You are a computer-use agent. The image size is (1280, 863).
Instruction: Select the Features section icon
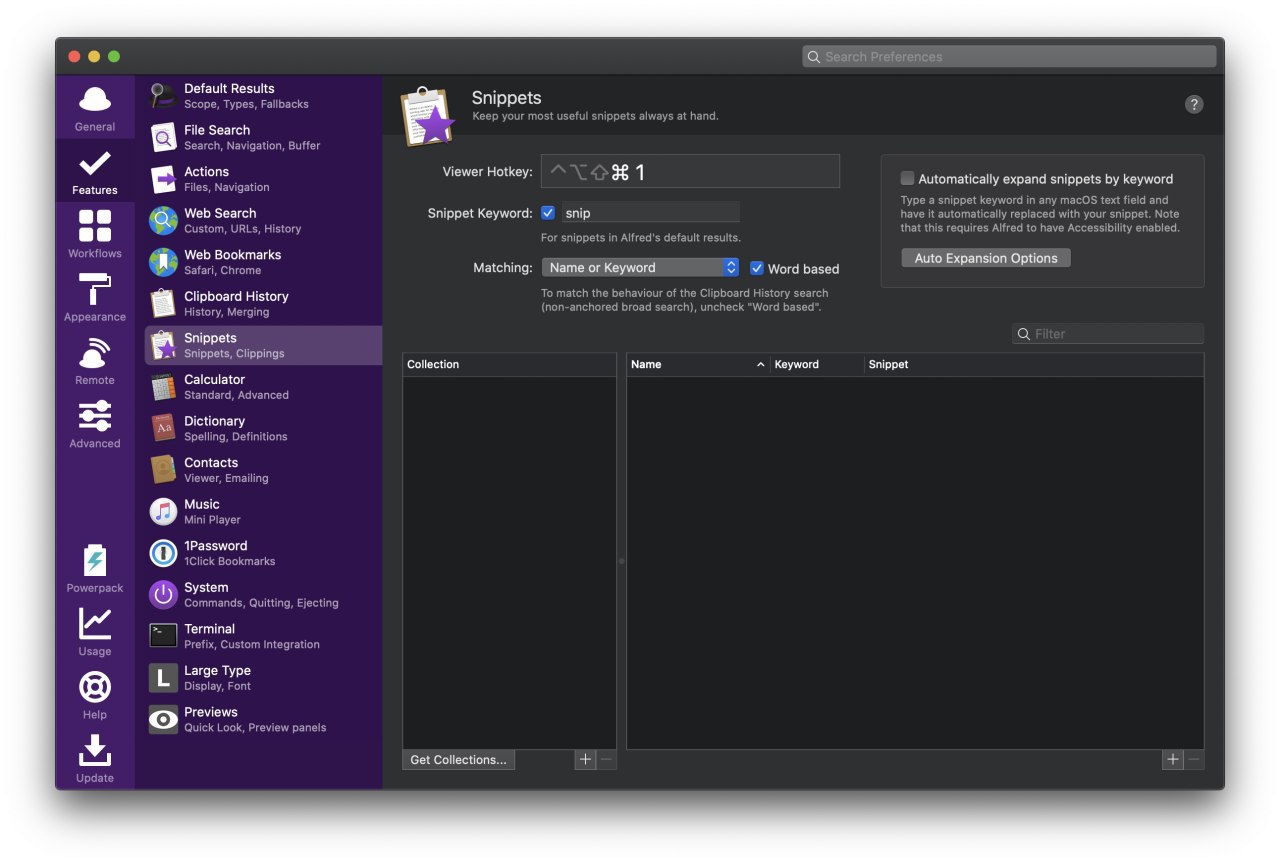click(x=95, y=172)
